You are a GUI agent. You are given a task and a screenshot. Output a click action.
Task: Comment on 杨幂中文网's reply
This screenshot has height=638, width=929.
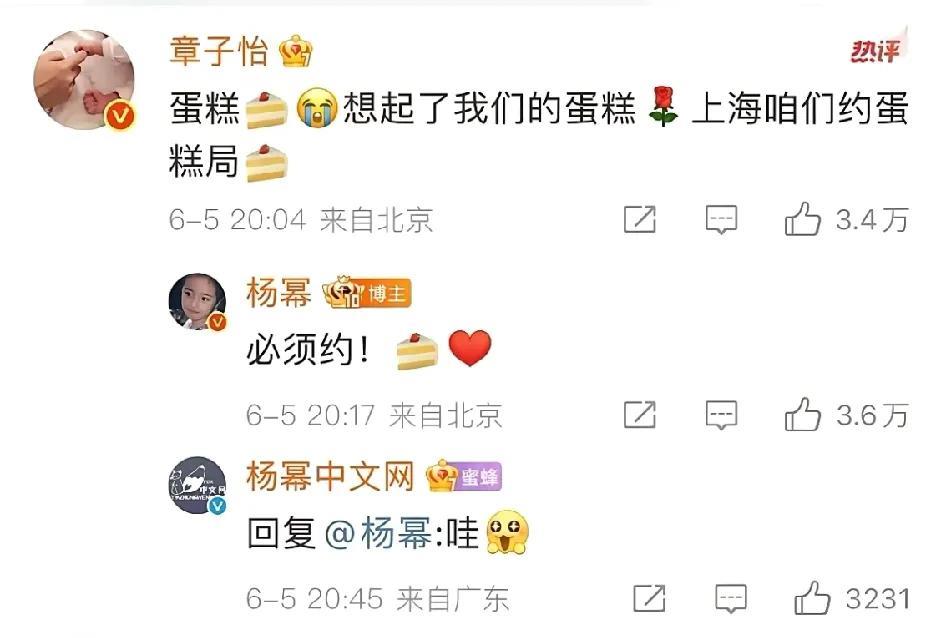pyautogui.click(x=731, y=599)
